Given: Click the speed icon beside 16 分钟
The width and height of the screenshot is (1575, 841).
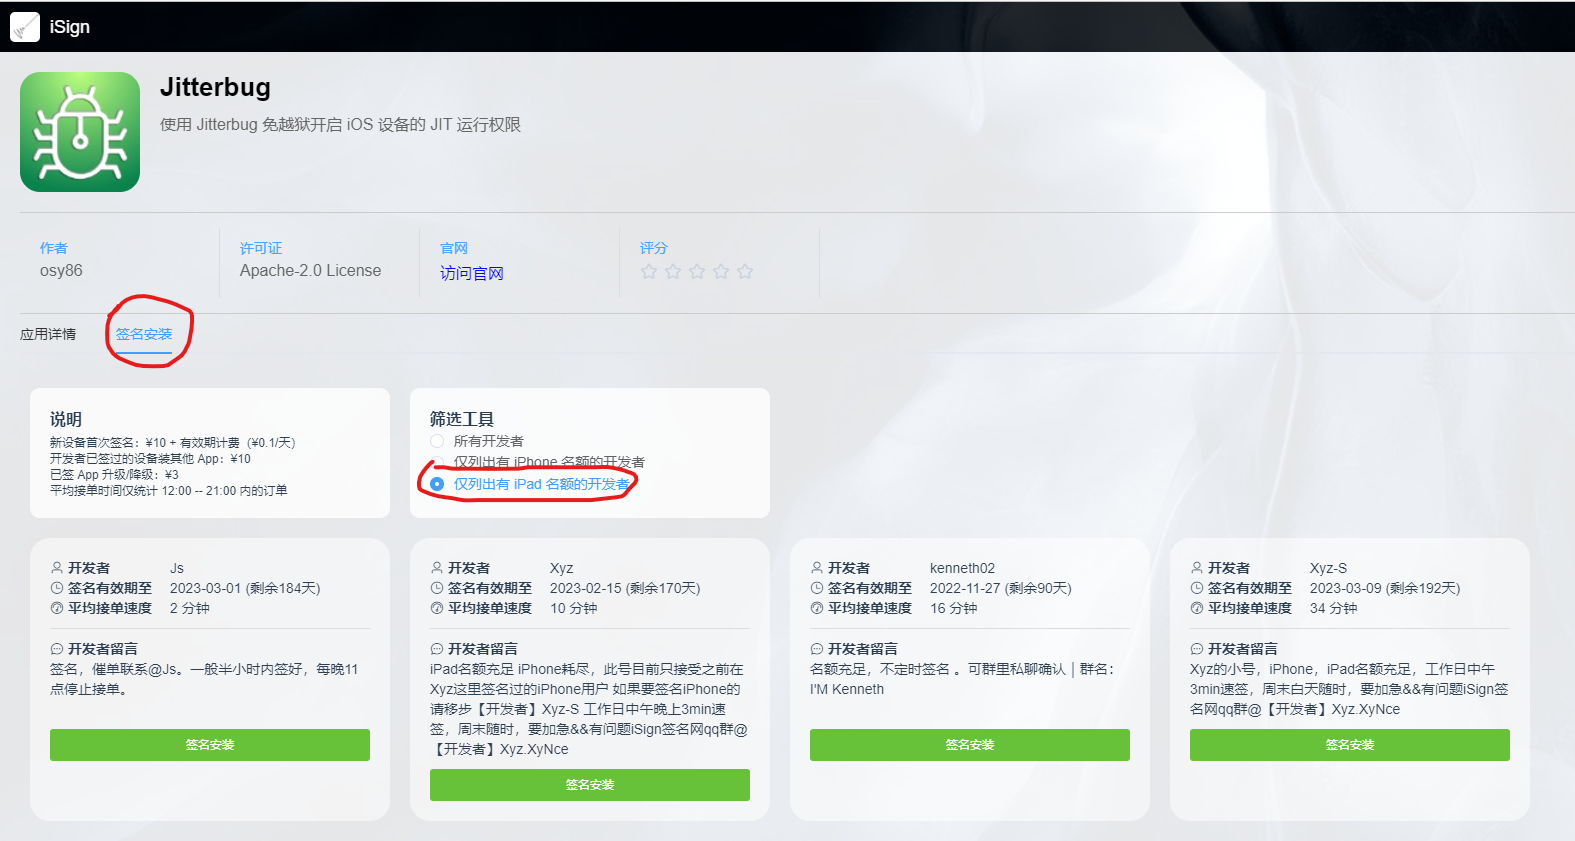Looking at the screenshot, I should pyautogui.click(x=817, y=608).
